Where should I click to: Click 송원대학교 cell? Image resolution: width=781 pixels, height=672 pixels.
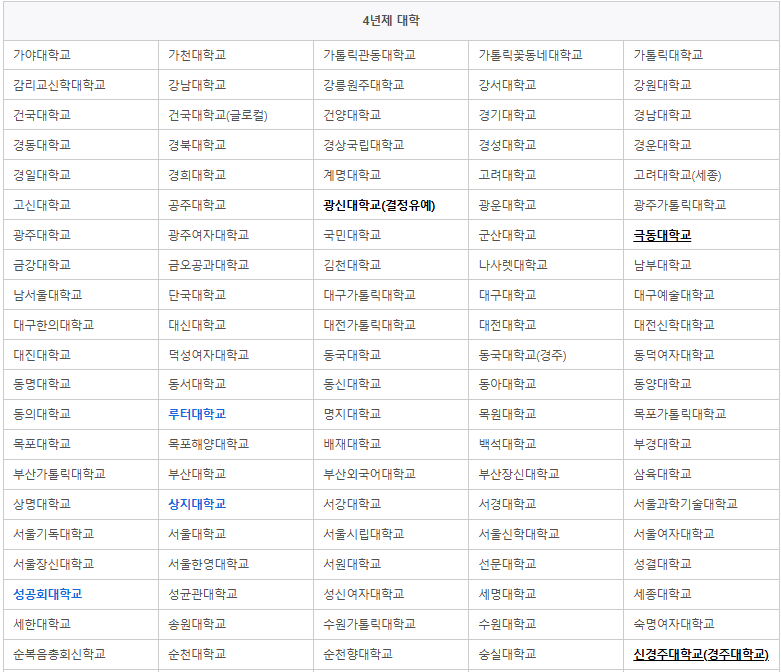point(236,624)
